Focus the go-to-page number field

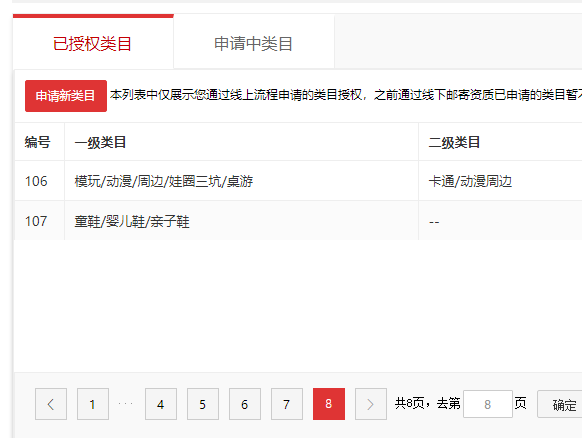tap(488, 404)
